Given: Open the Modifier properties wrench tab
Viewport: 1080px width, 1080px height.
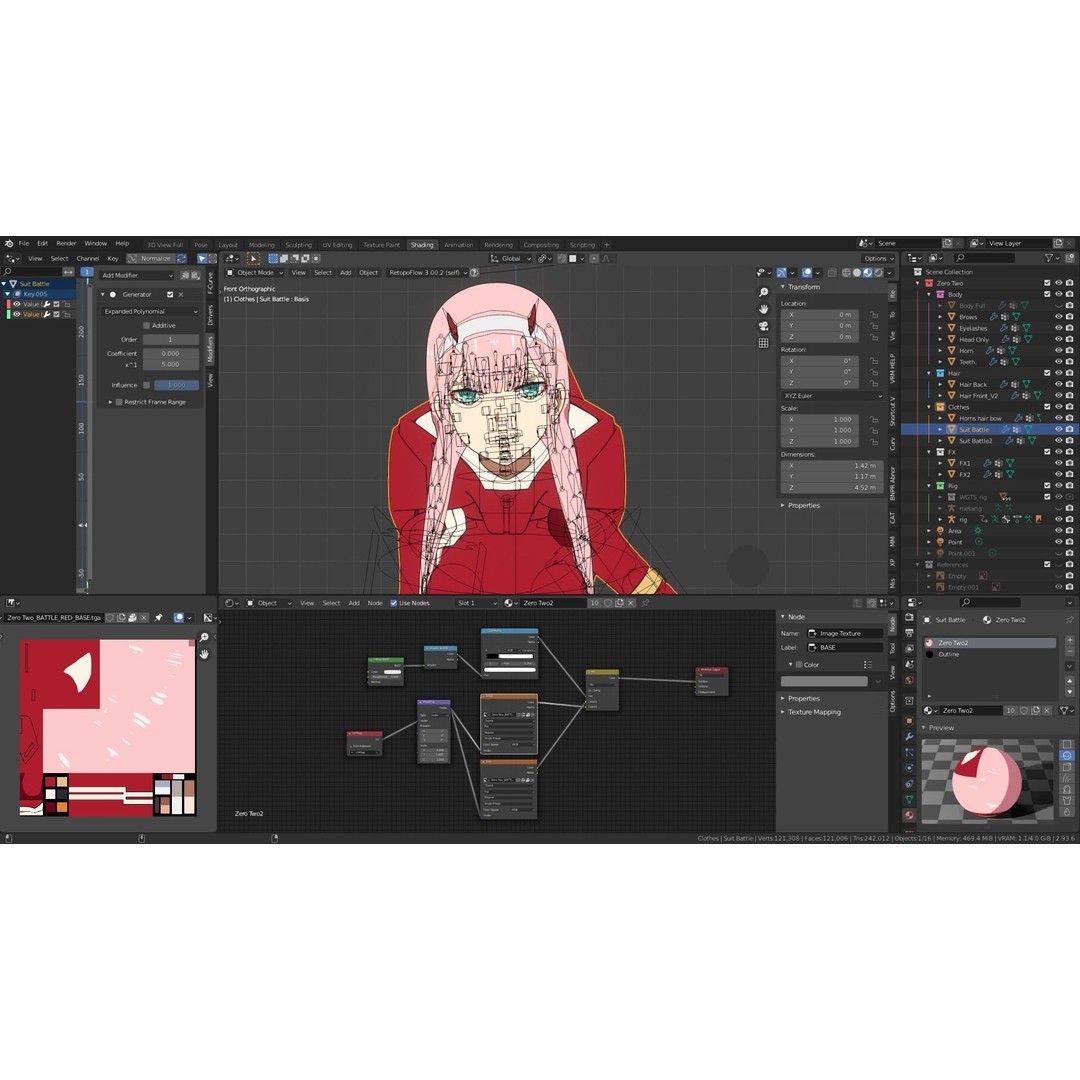Looking at the screenshot, I should 909,736.
